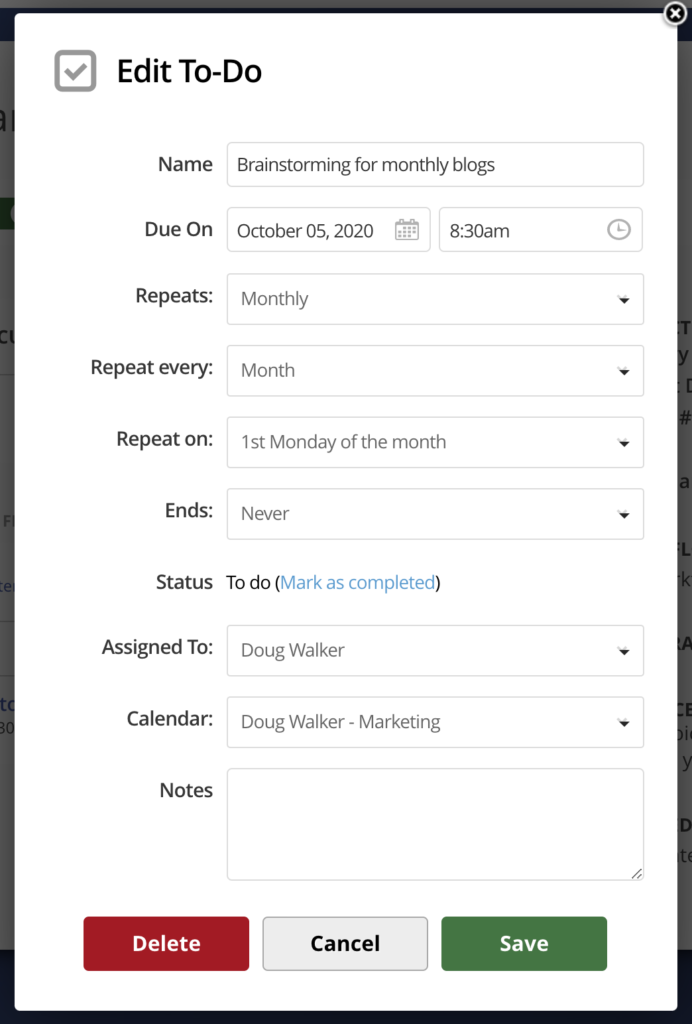Mark the to-do as completed

pos(357,581)
